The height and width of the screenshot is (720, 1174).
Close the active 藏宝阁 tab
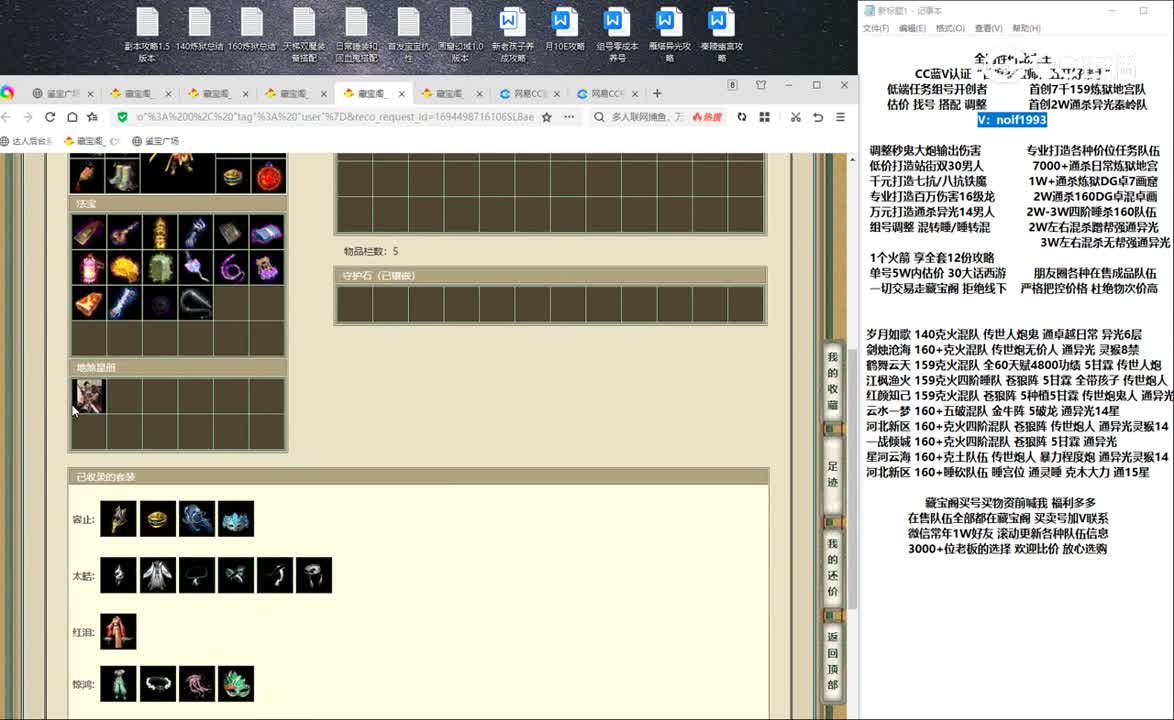coord(401,94)
